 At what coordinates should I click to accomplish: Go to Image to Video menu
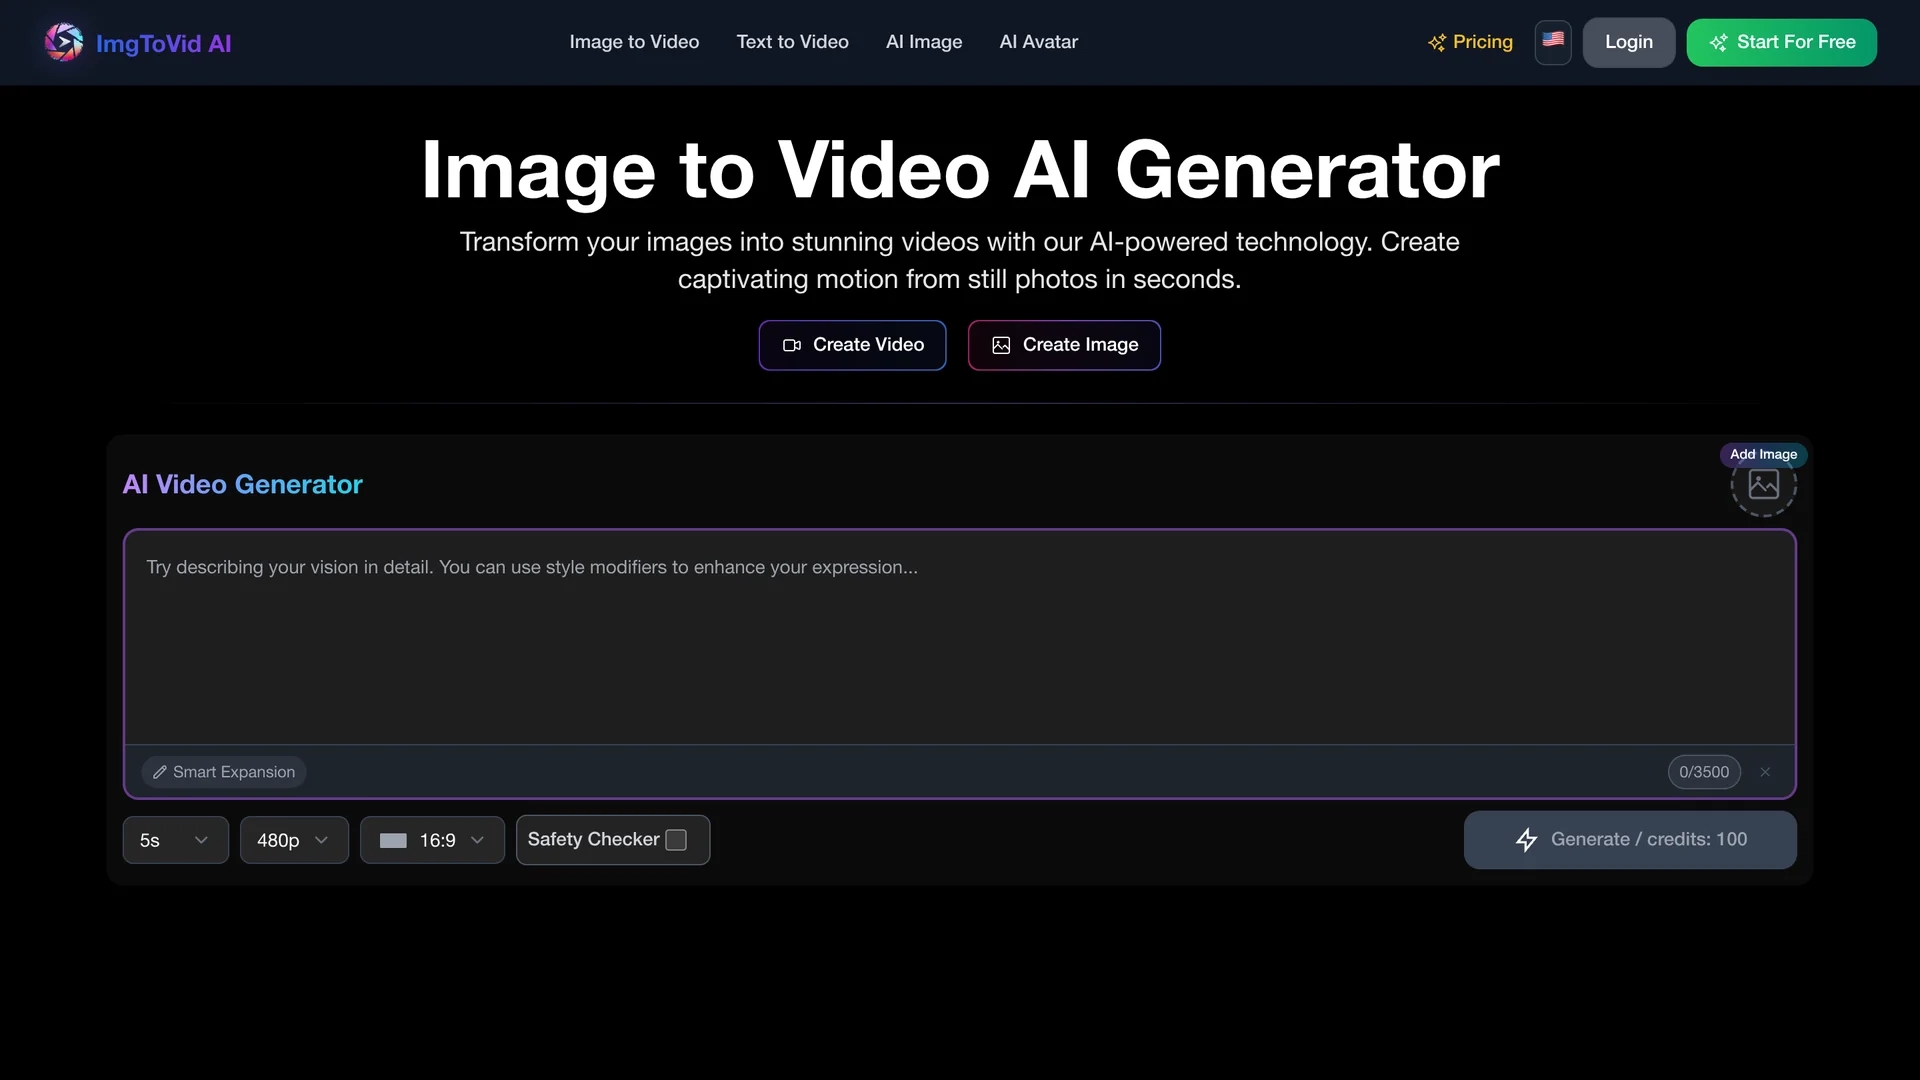(634, 42)
